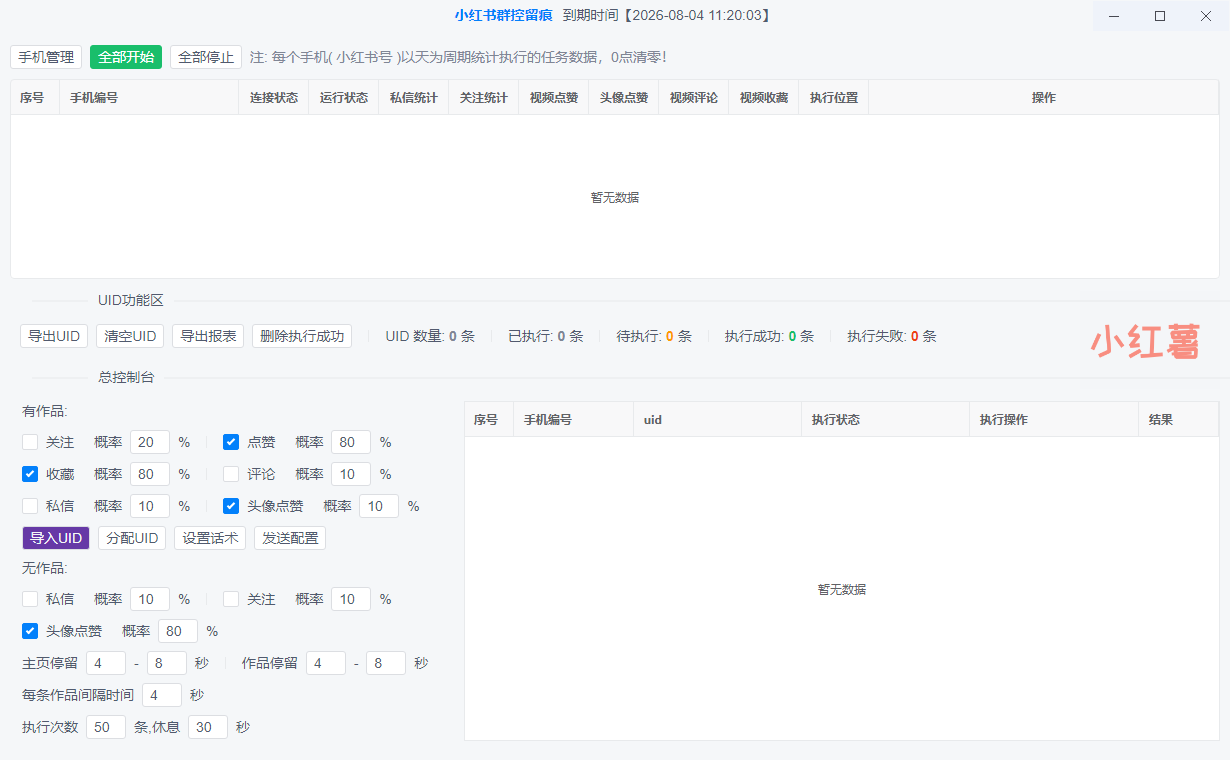Viewport: 1230px width, 760px height.
Task: Enable the 评论 checkbox
Action: click(x=231, y=474)
